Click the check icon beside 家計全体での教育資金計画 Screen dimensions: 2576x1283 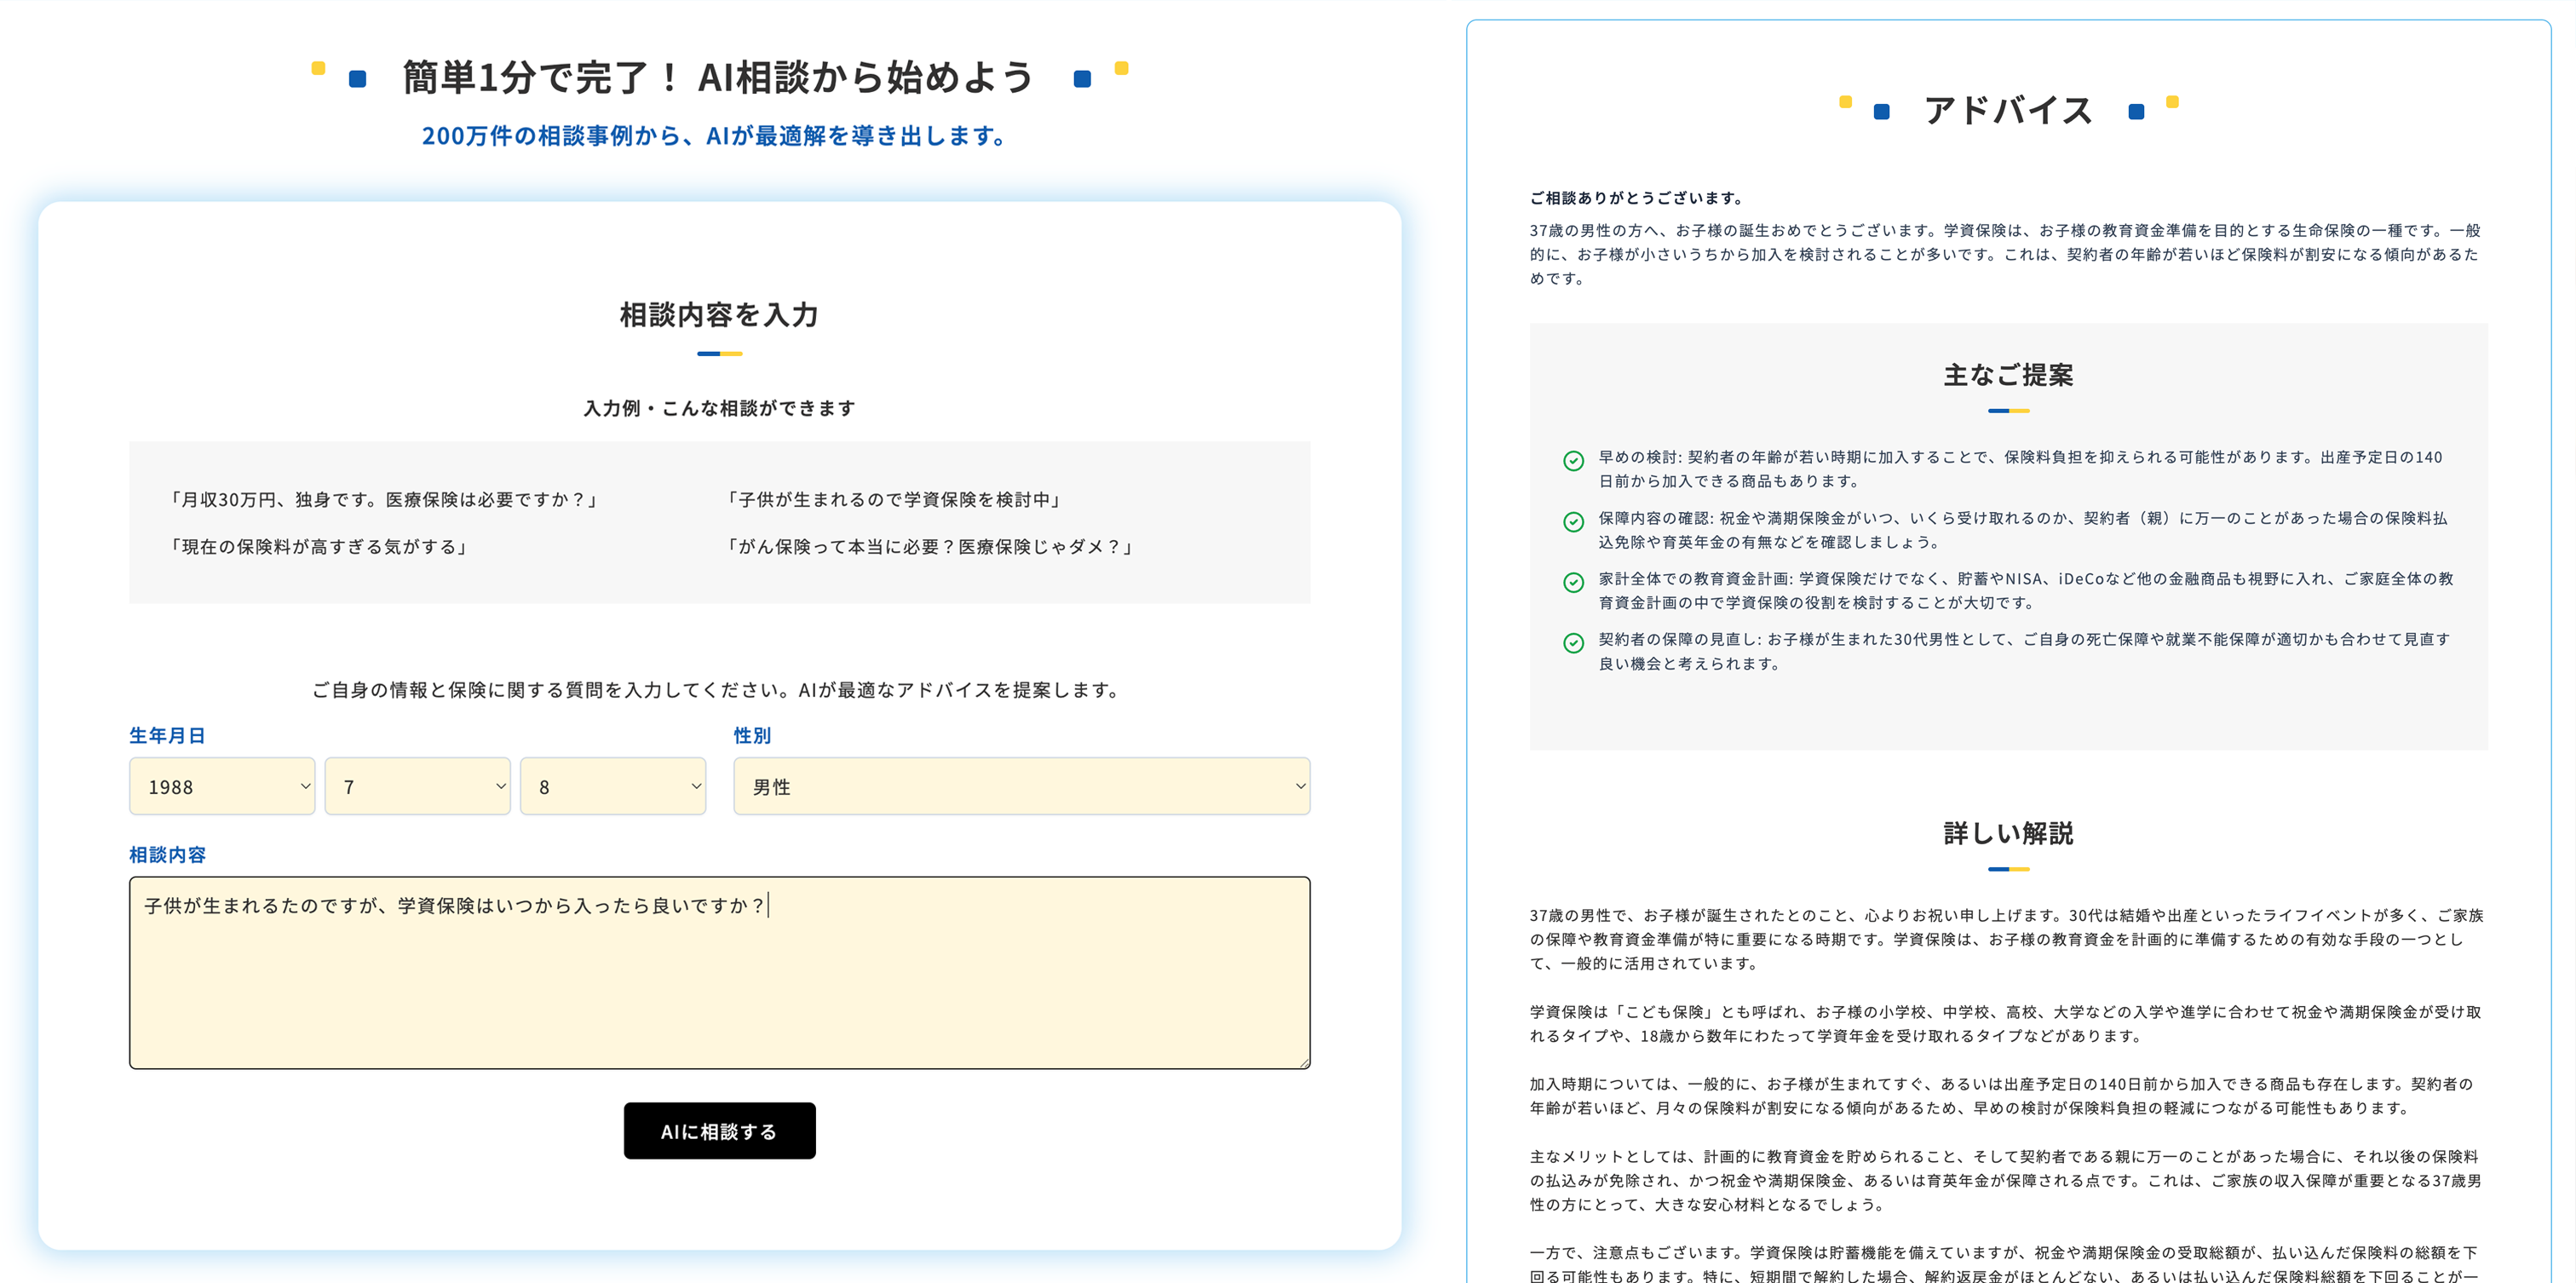(x=1573, y=582)
